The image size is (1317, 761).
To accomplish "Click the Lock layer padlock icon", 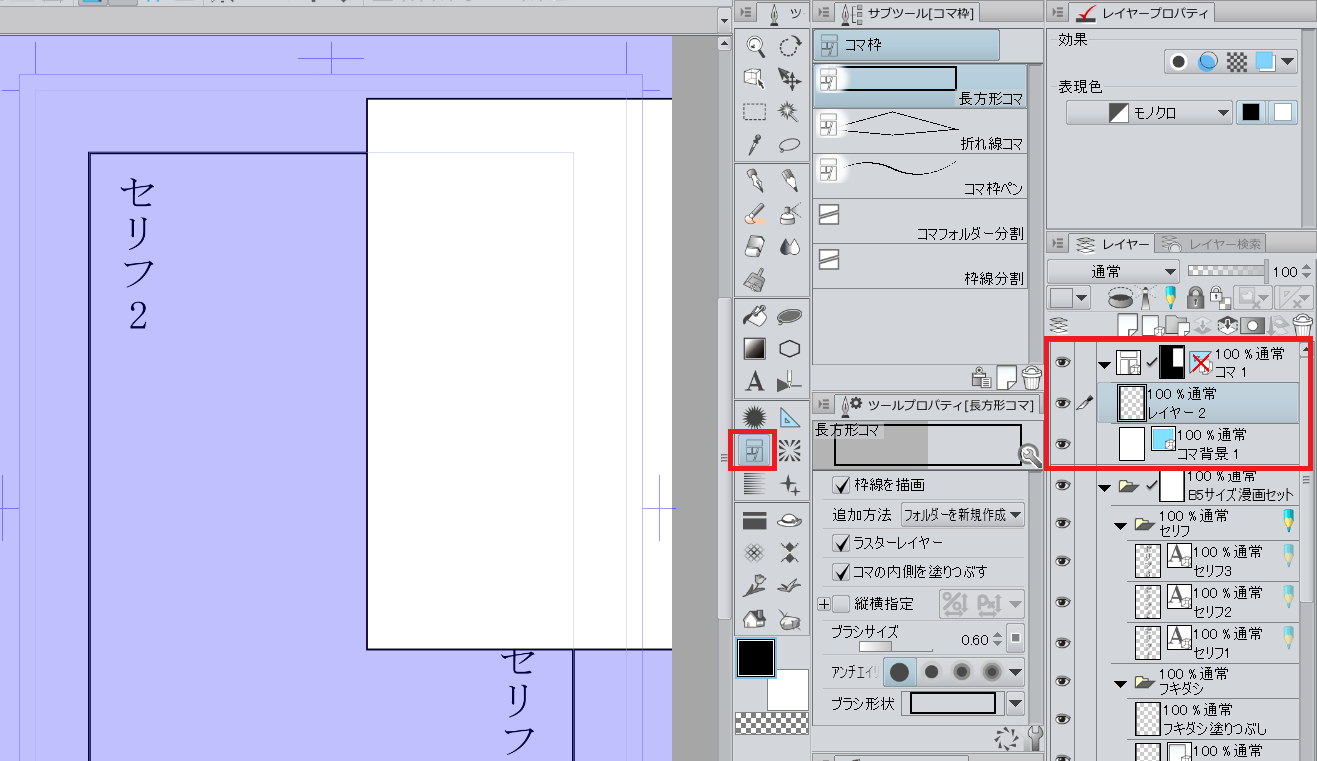I will tap(1195, 298).
